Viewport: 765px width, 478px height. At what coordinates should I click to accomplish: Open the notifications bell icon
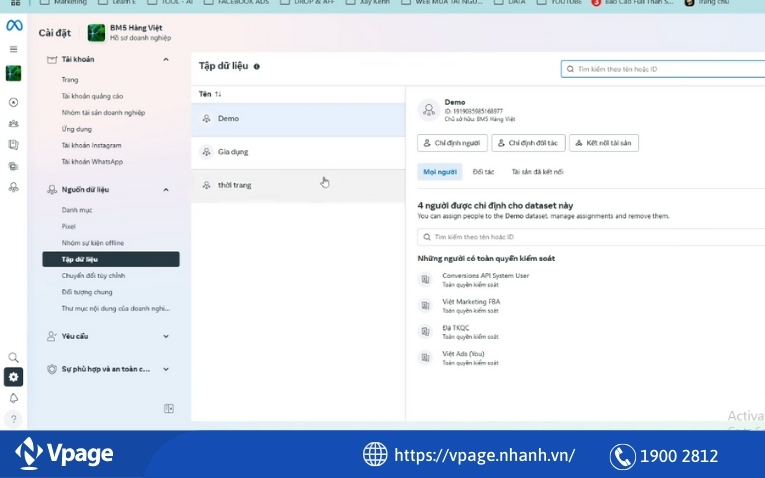click(14, 398)
